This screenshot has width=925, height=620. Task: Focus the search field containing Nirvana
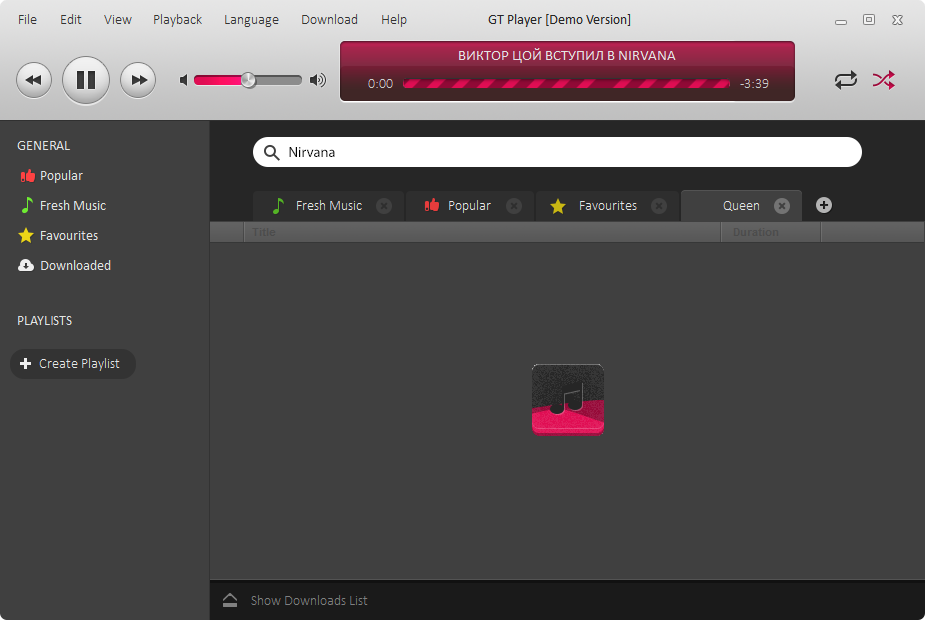[557, 152]
